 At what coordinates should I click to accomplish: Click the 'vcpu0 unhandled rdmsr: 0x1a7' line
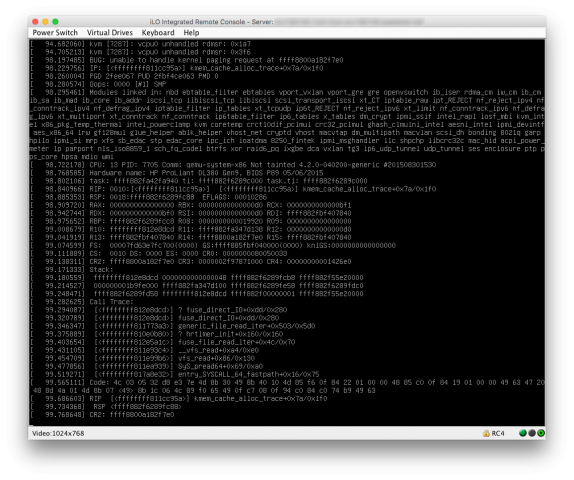tap(140, 44)
